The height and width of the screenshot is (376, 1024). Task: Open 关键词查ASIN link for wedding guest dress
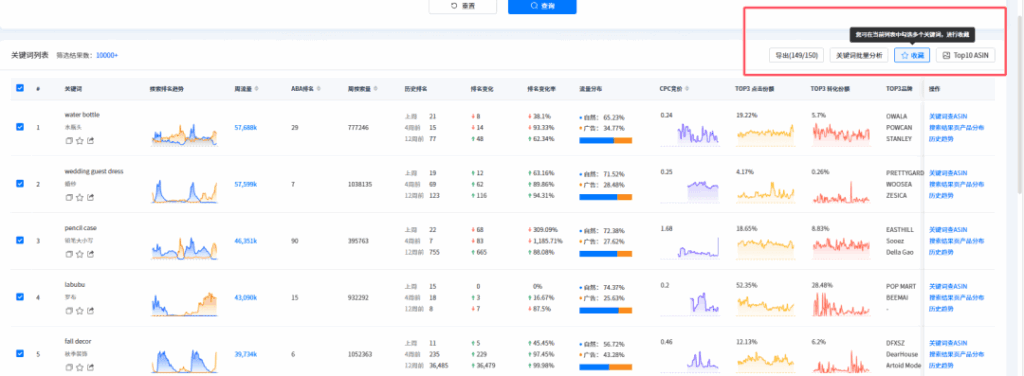[948, 172]
